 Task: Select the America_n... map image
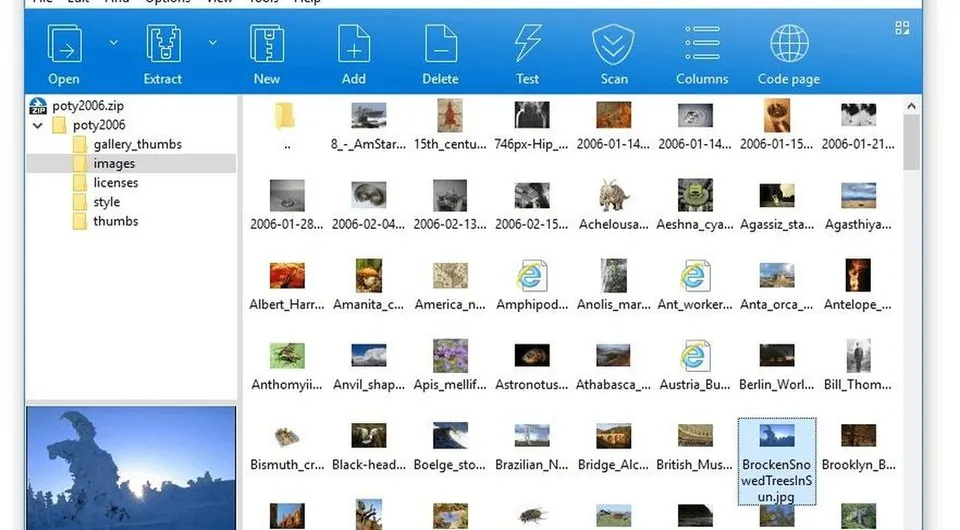[450, 286]
